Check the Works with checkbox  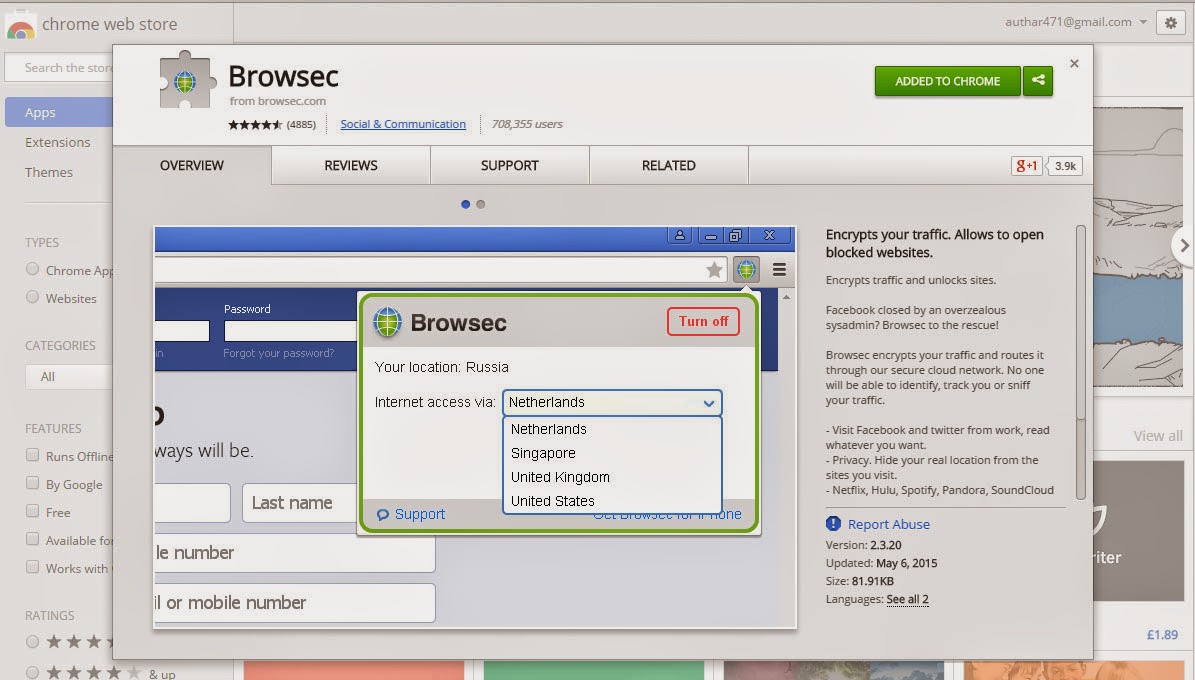pos(32,567)
